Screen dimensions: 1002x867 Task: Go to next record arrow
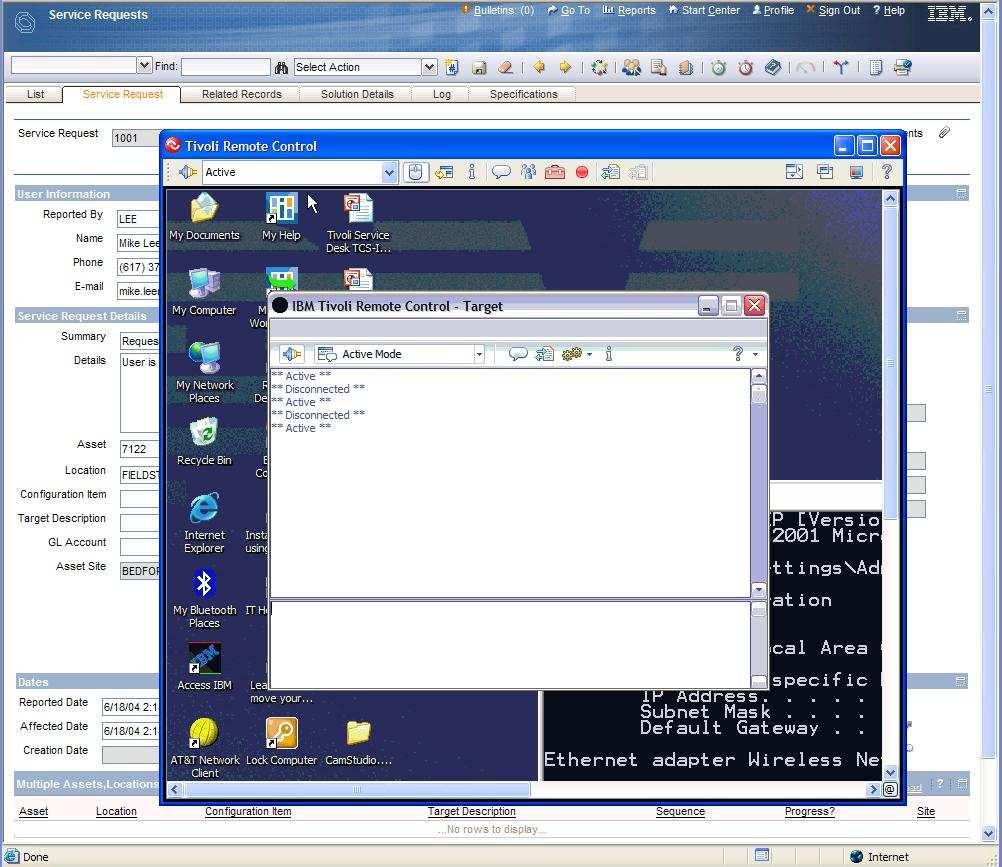click(565, 67)
